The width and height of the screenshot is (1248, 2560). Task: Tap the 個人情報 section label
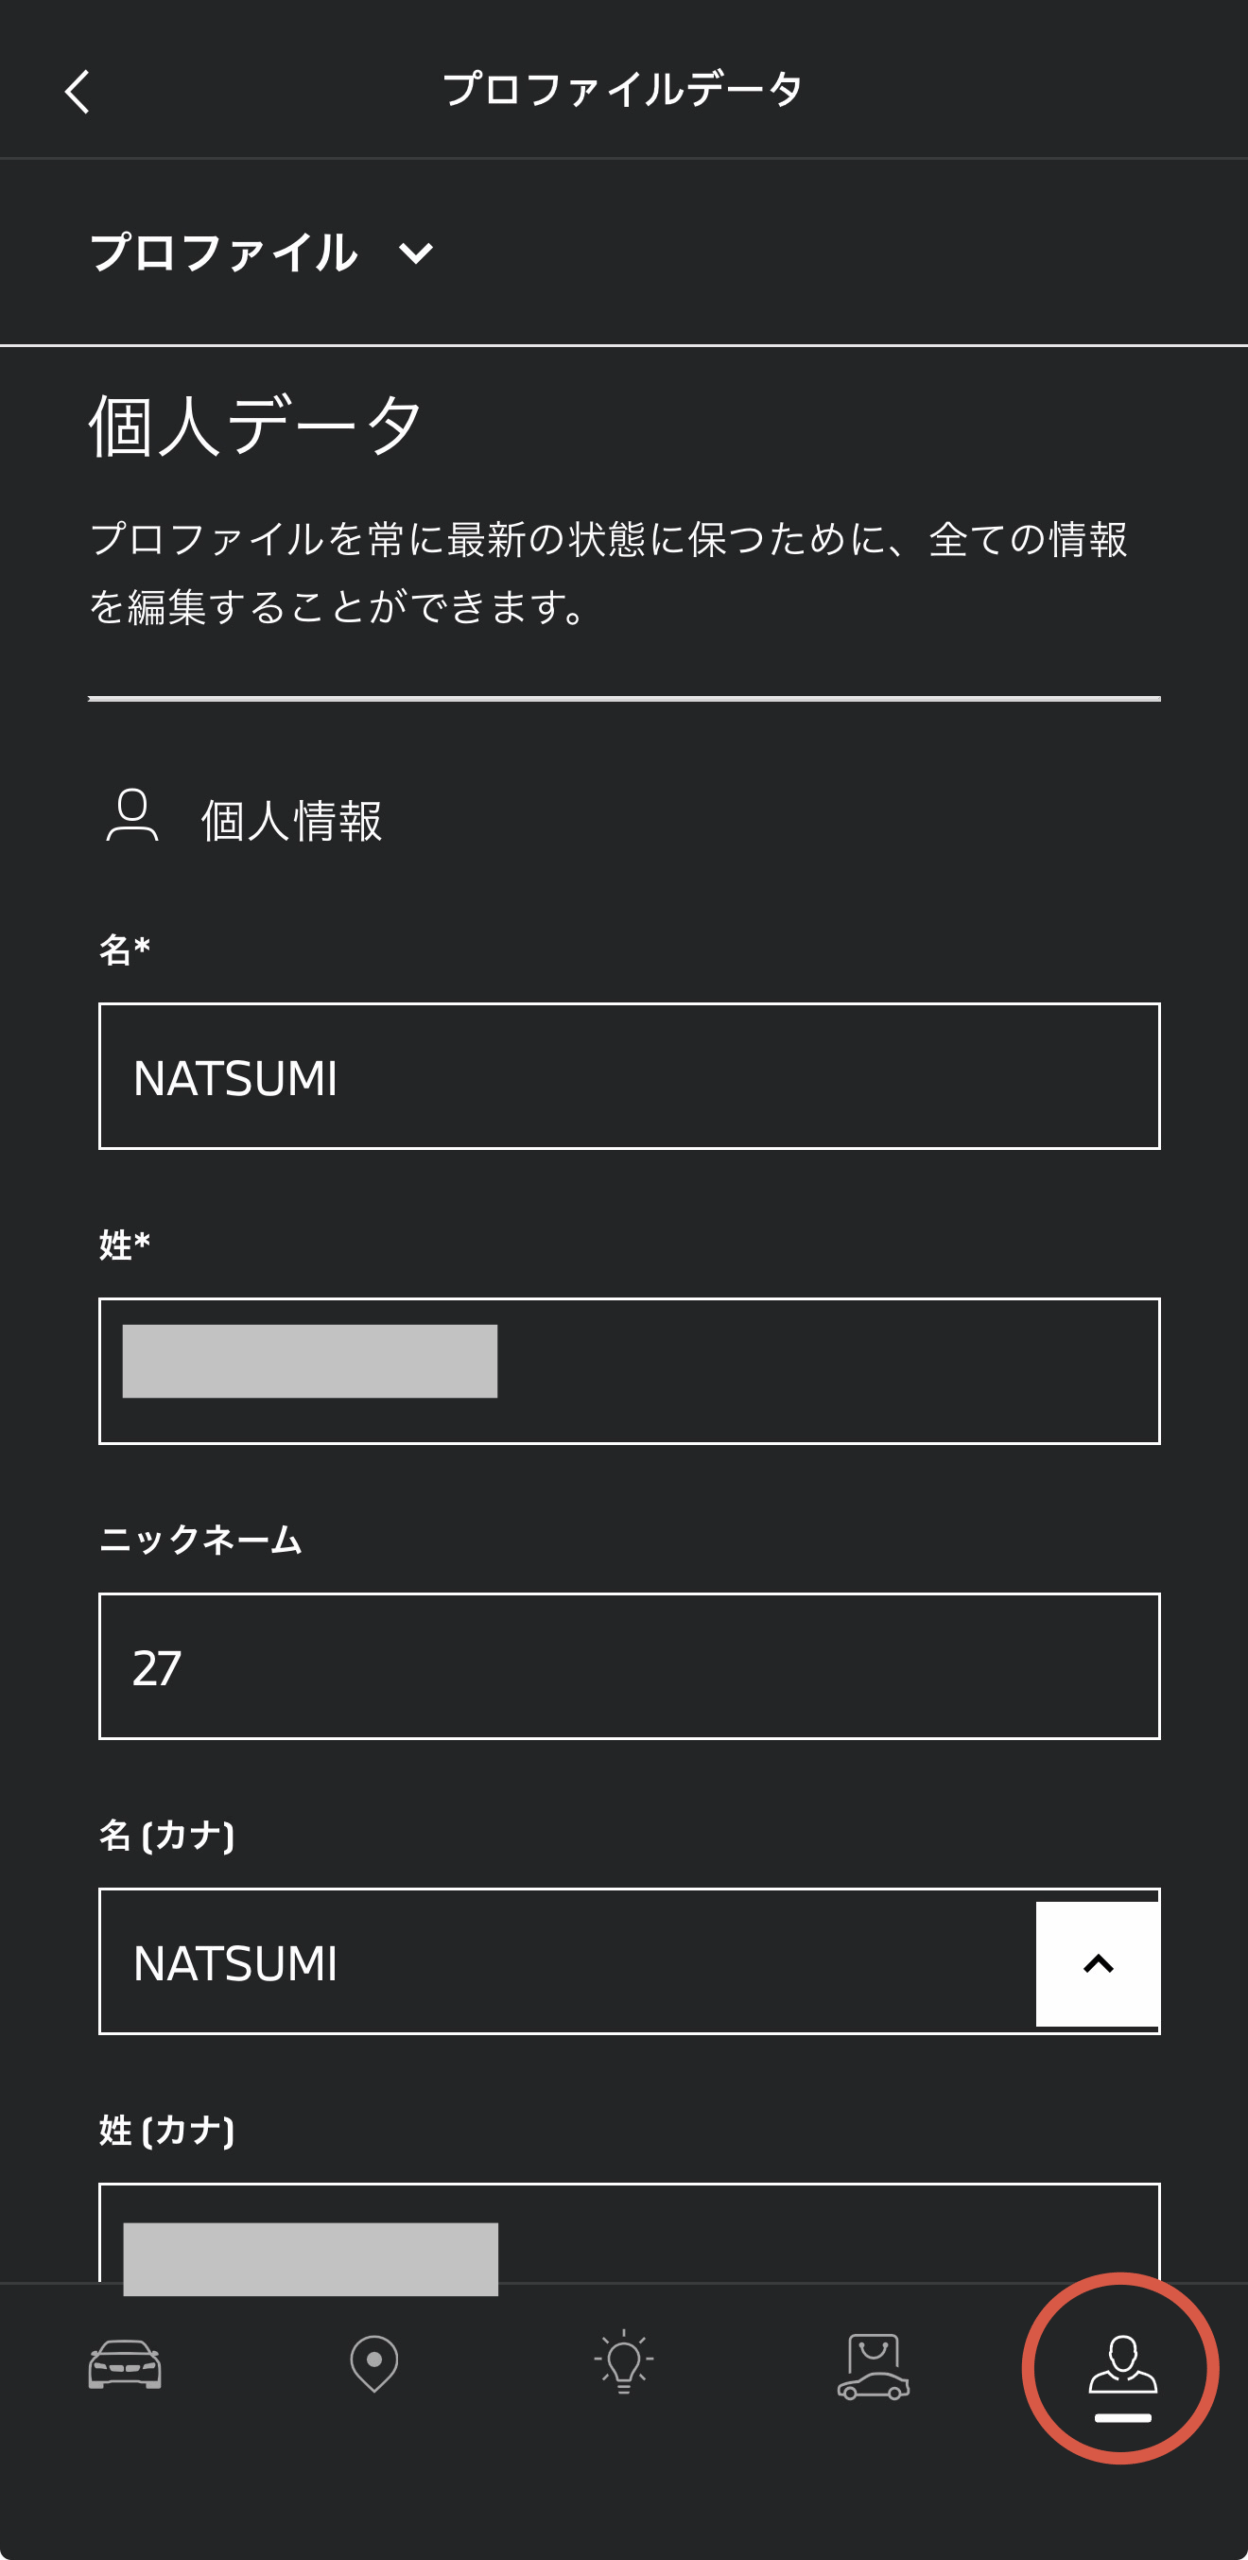coord(291,821)
